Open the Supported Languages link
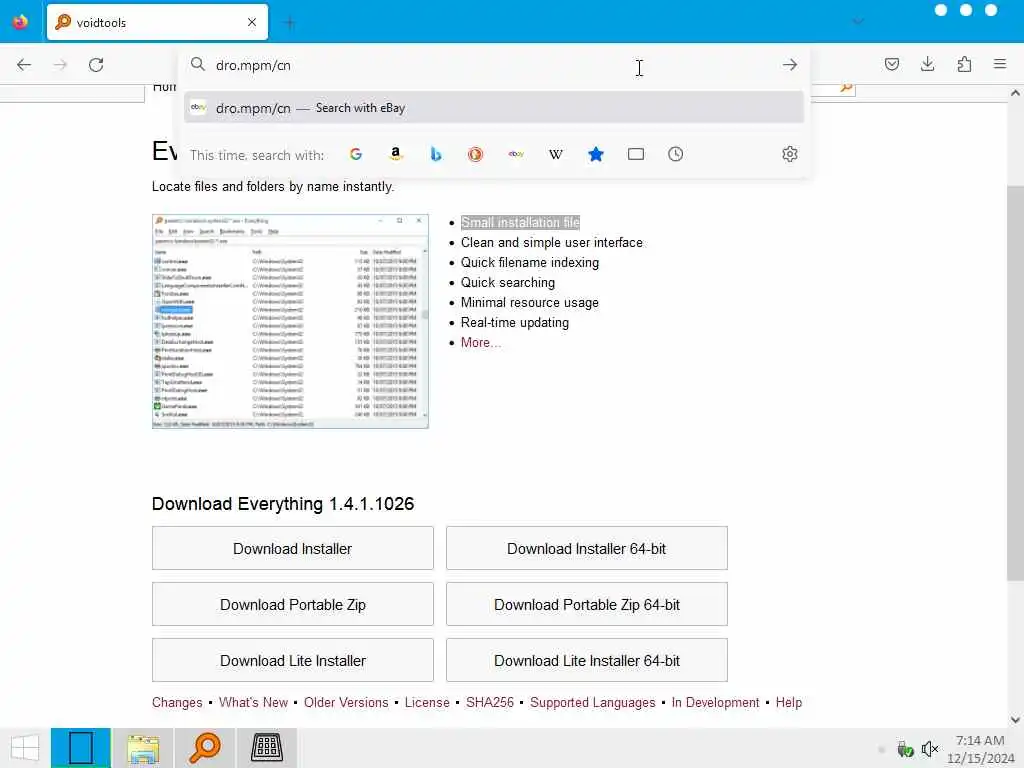This screenshot has height=768, width=1024. 592,703
